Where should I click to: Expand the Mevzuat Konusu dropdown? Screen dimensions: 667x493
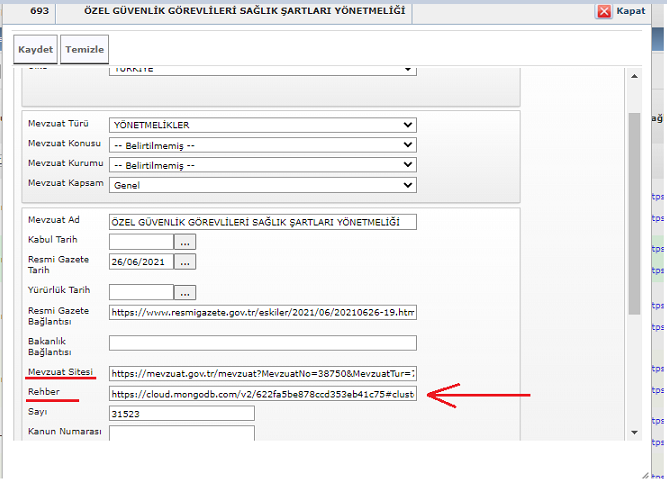(x=262, y=145)
